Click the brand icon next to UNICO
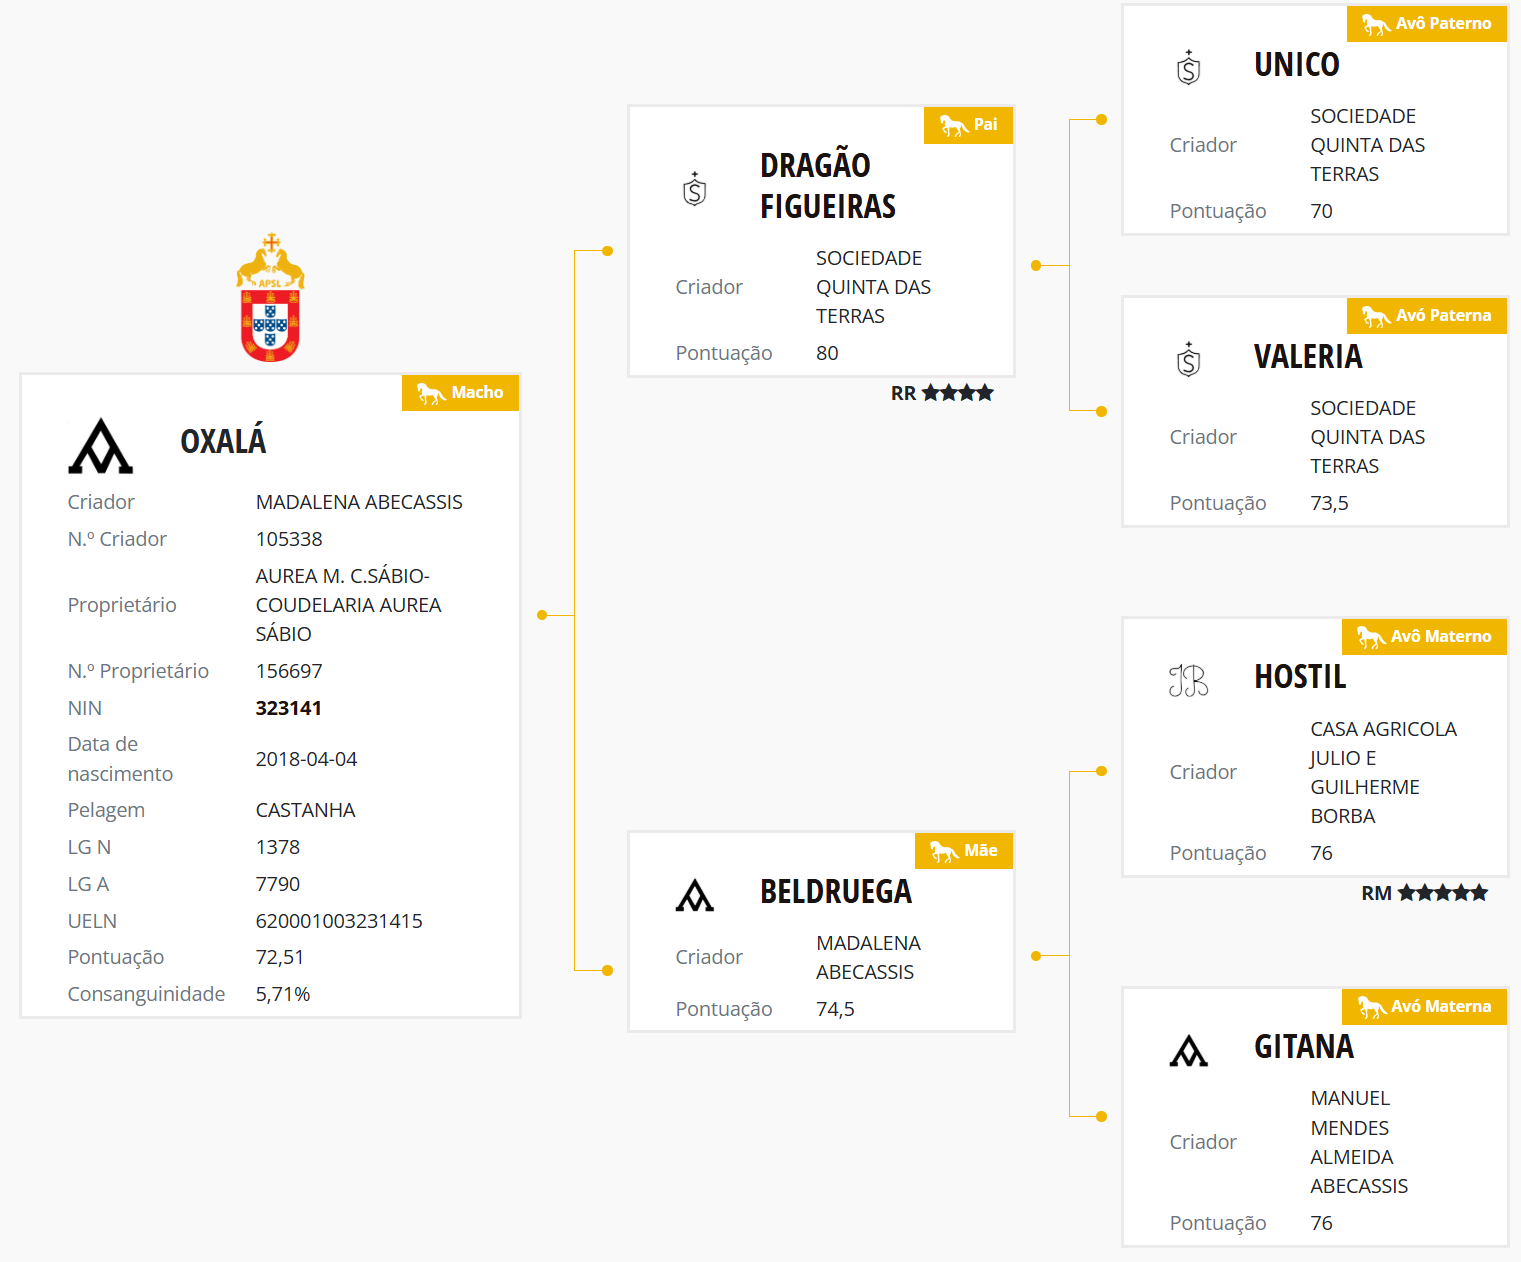 click(1188, 68)
